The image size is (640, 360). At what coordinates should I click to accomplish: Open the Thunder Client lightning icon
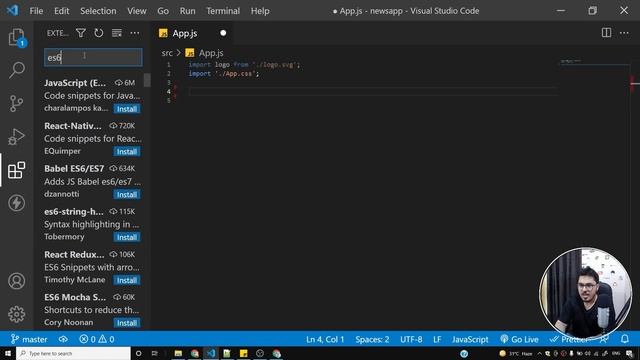point(17,203)
